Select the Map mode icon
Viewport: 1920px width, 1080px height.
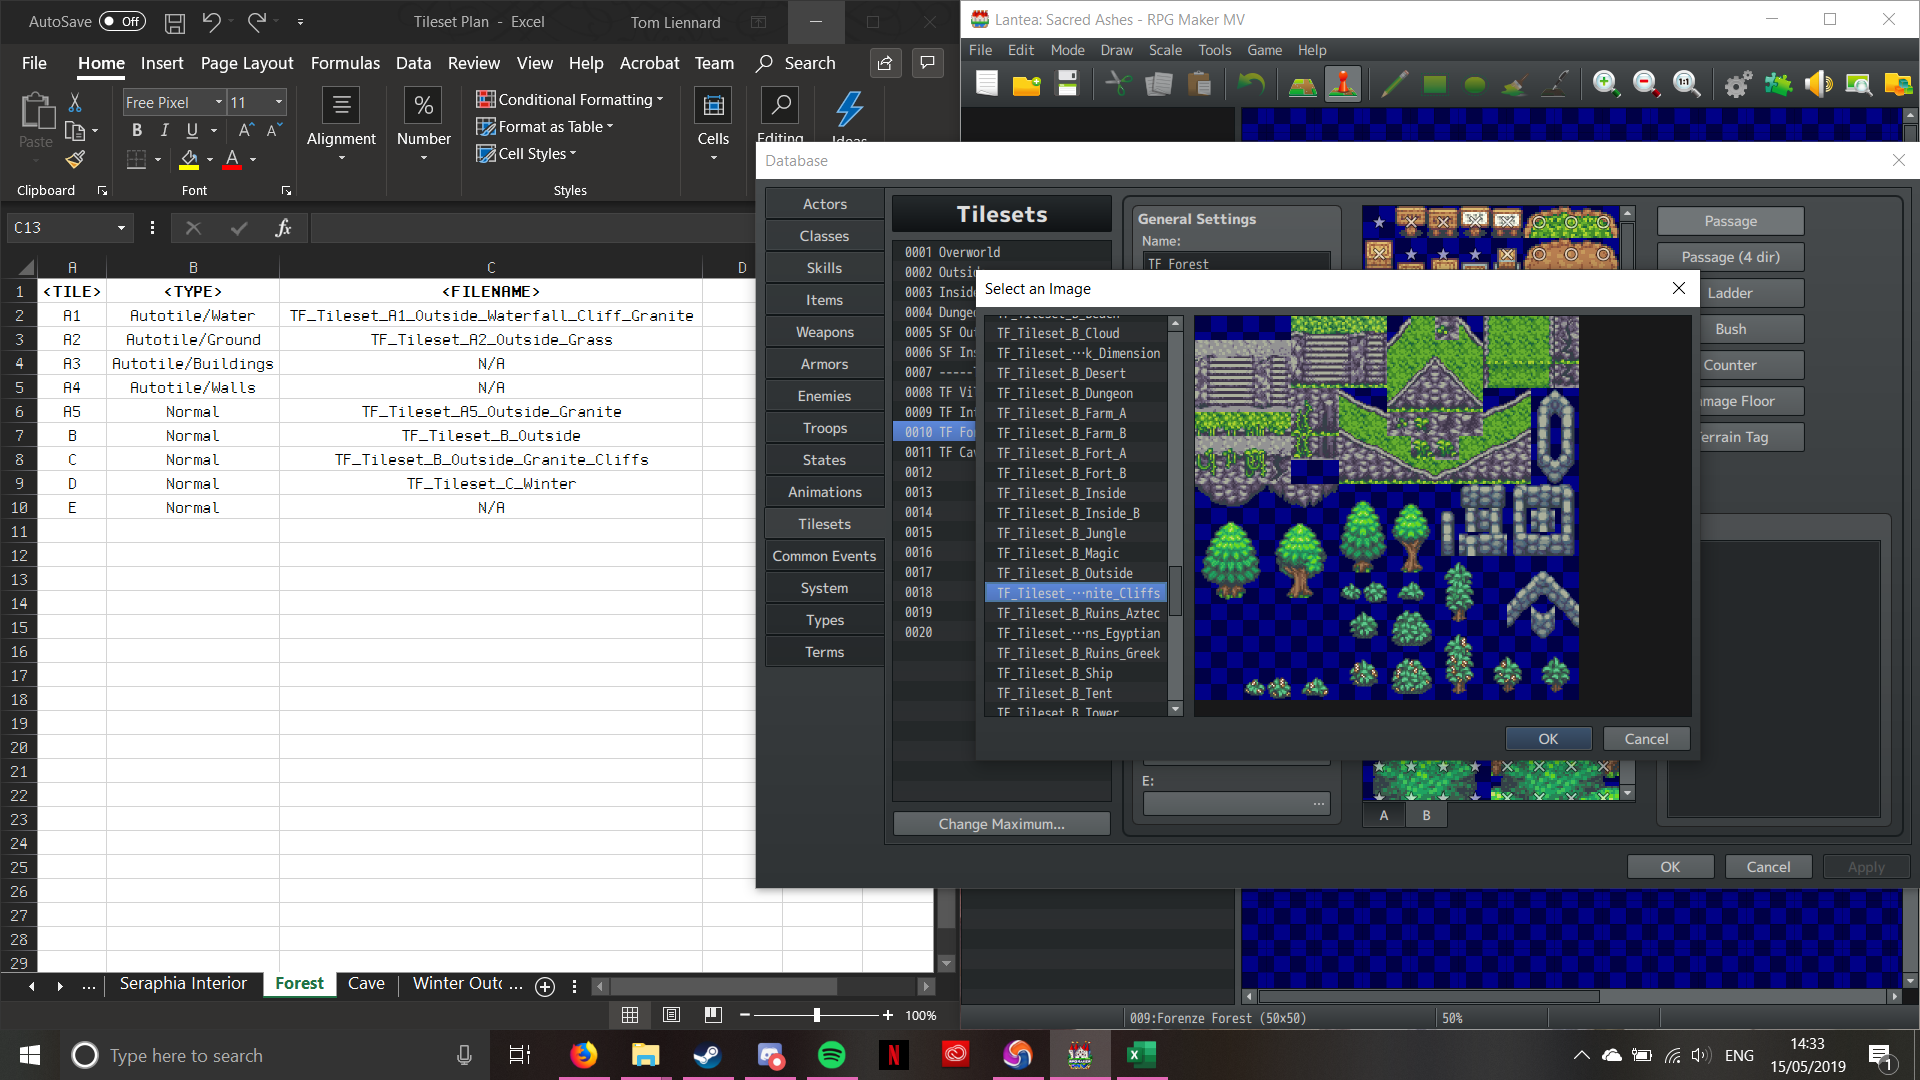pos(1302,85)
